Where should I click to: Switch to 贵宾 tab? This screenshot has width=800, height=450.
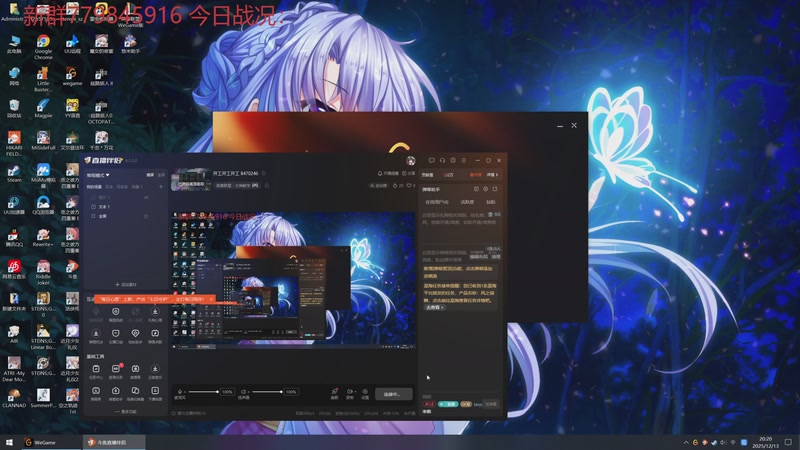[490, 202]
